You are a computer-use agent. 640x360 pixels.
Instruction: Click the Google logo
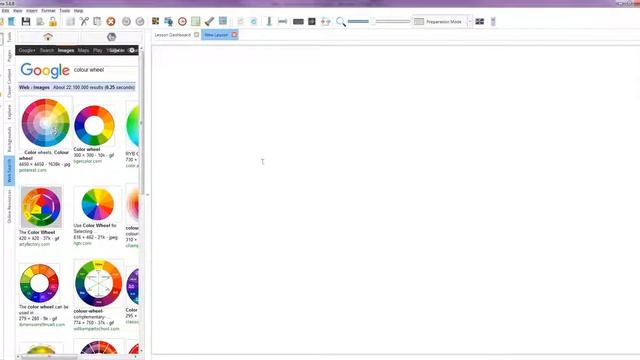point(45,70)
